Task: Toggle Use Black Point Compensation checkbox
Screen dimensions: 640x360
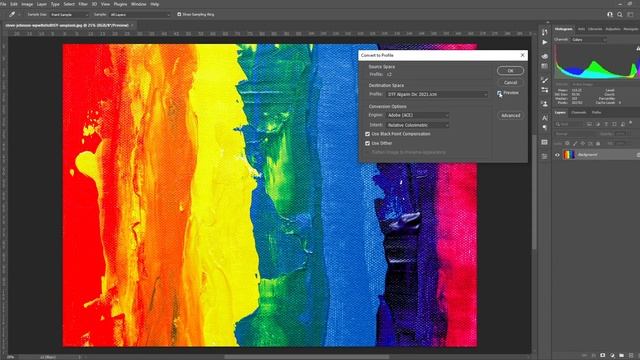Action: coord(367,134)
